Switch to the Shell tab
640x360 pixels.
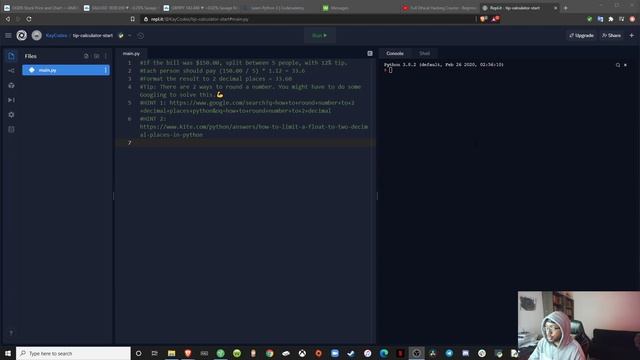coord(424,53)
